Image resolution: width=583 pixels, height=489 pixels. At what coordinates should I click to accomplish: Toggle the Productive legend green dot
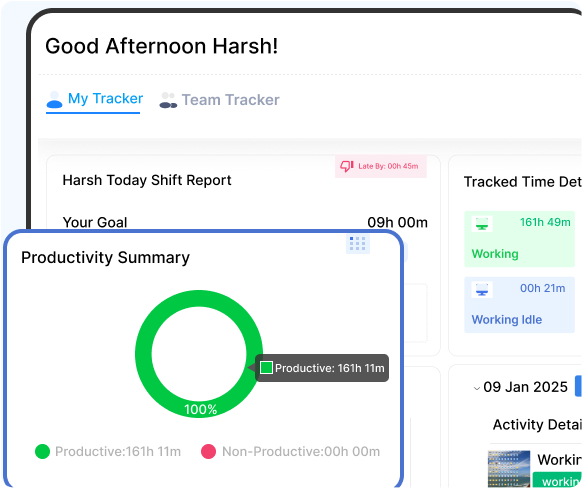pyautogui.click(x=42, y=451)
